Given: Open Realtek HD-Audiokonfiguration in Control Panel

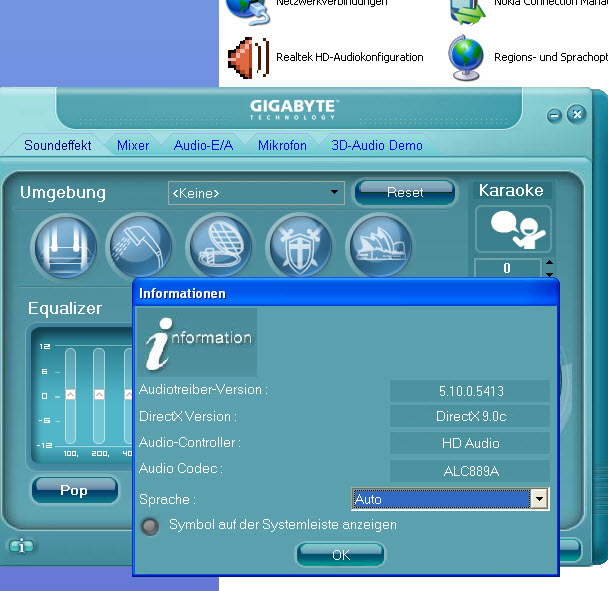Looking at the screenshot, I should (x=325, y=57).
